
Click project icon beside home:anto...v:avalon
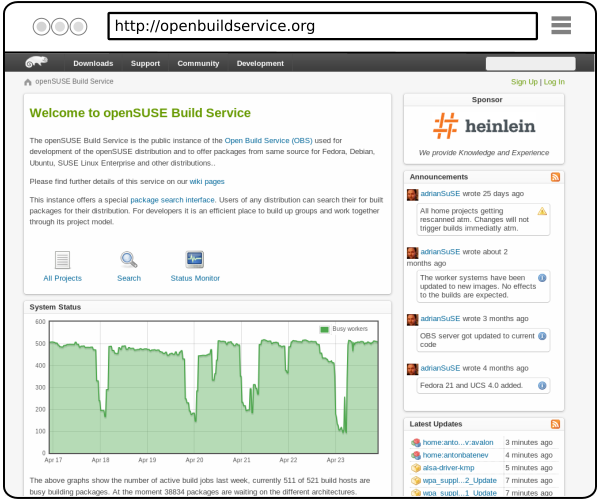(416, 443)
